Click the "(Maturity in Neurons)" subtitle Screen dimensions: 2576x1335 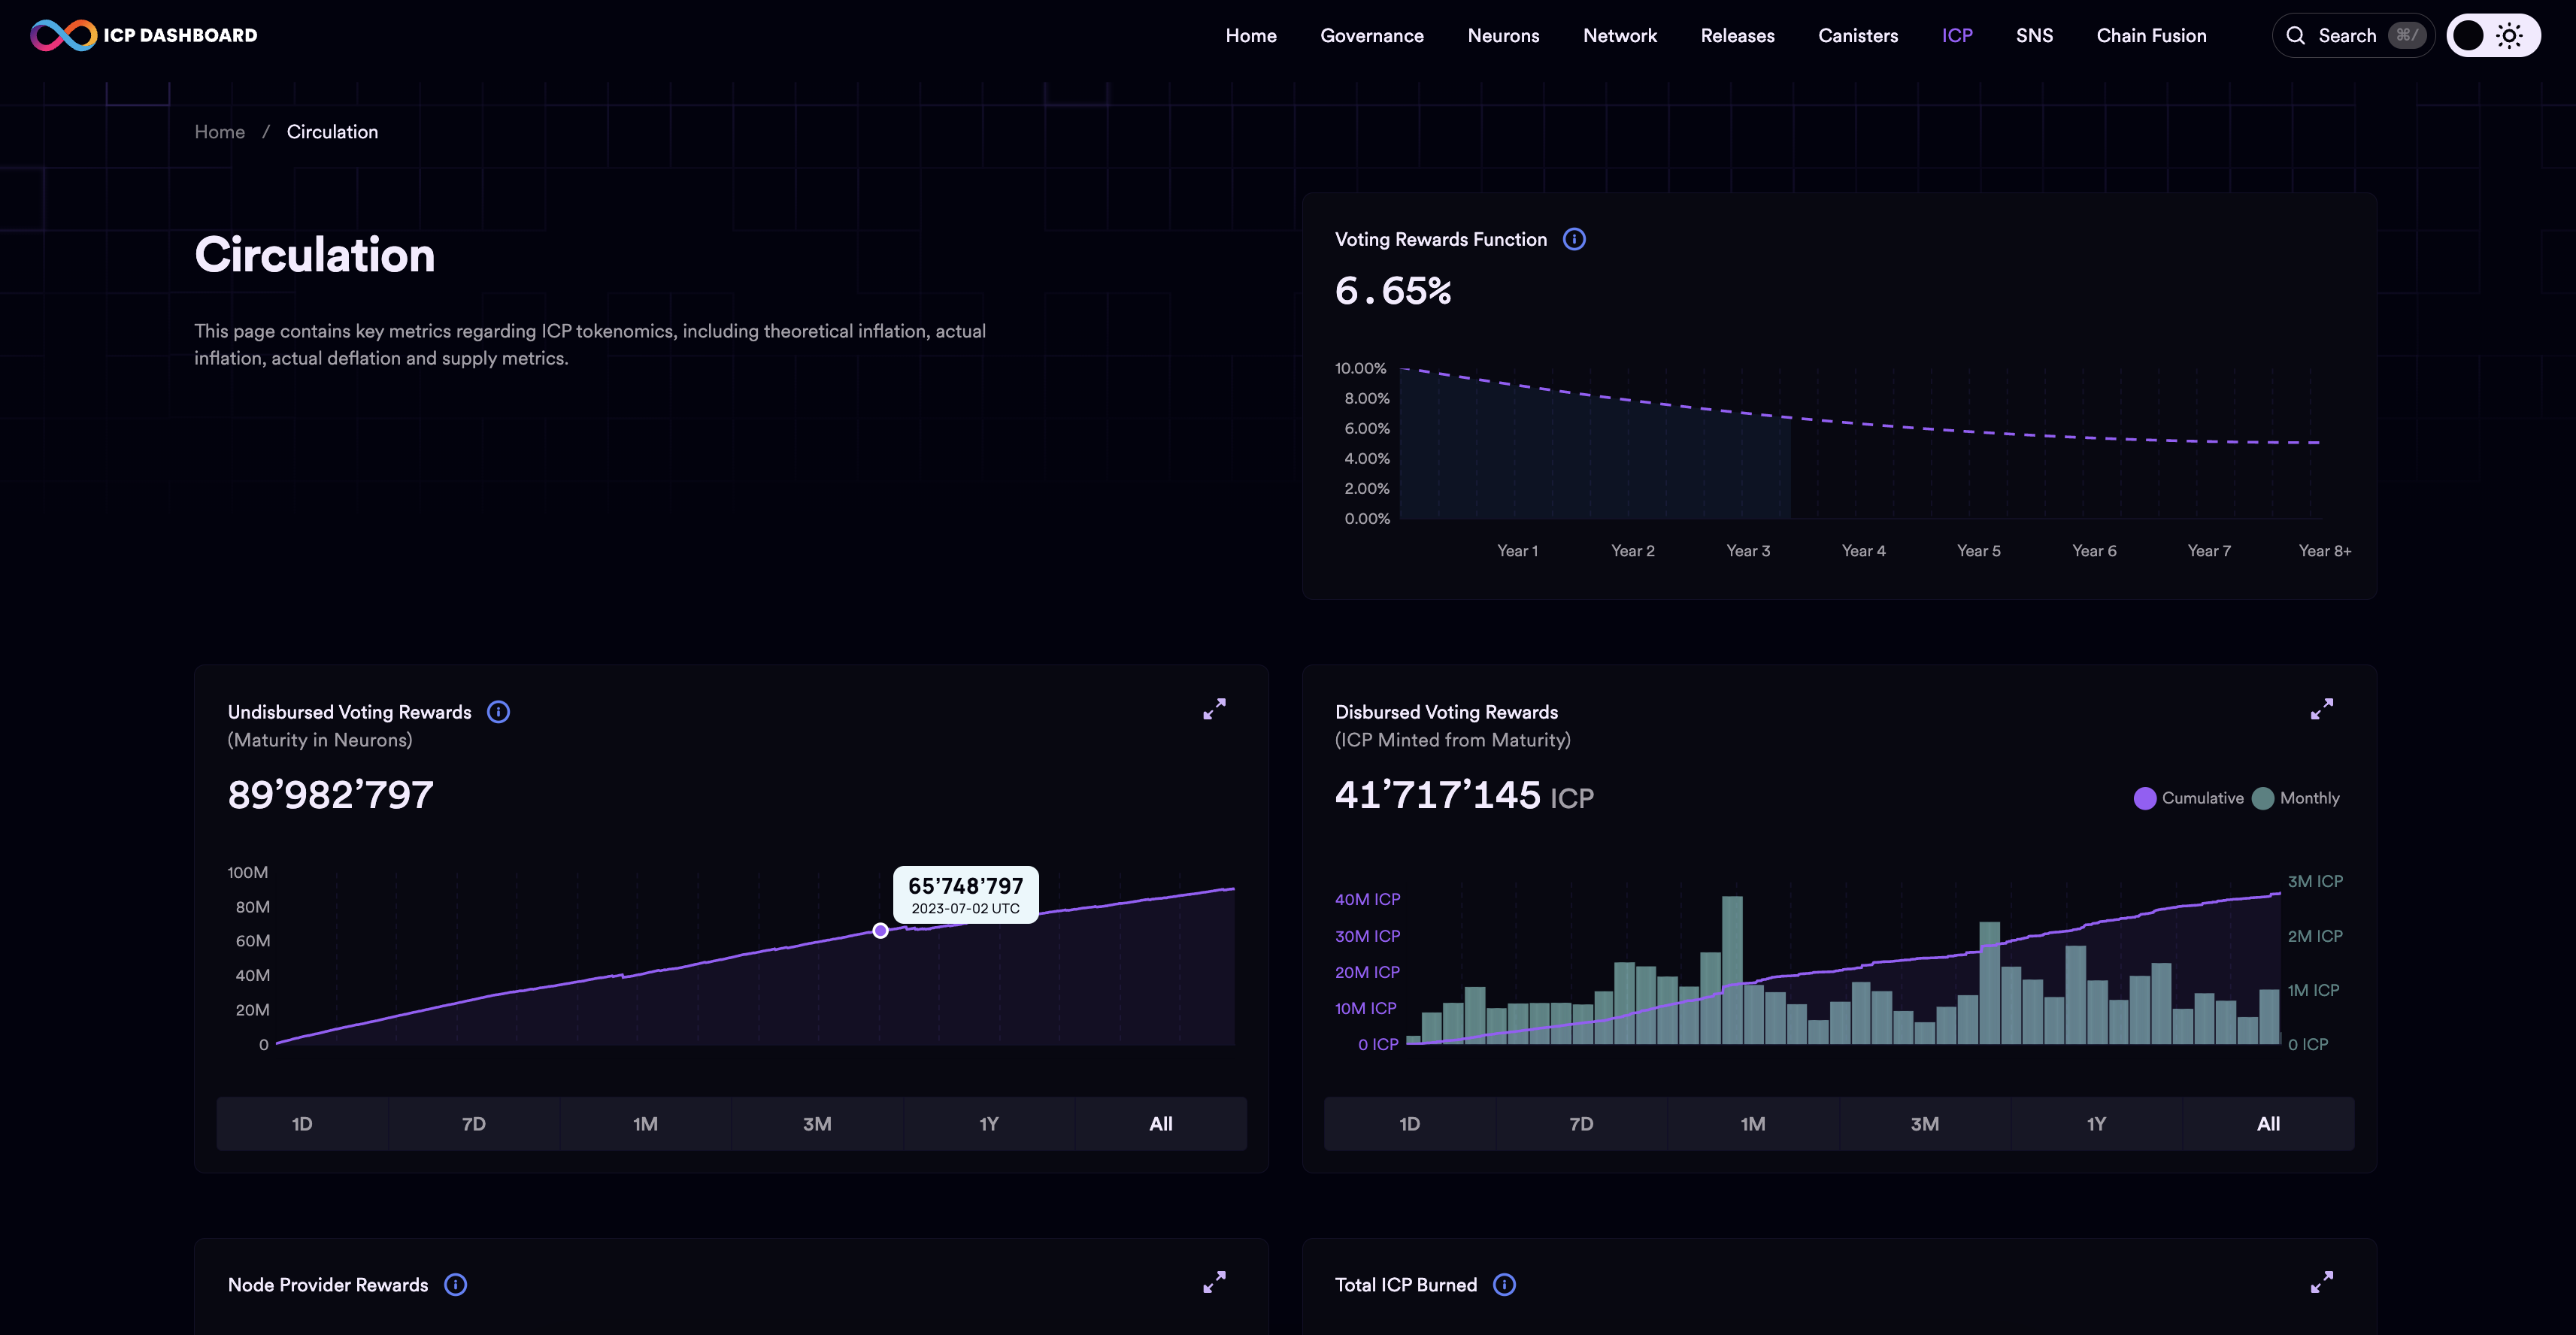click(x=320, y=740)
